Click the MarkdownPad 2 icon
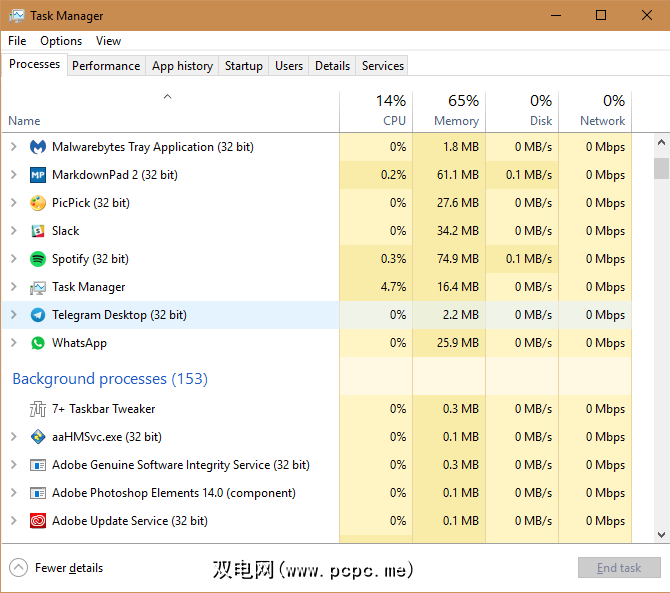This screenshot has width=670, height=593. [38, 175]
